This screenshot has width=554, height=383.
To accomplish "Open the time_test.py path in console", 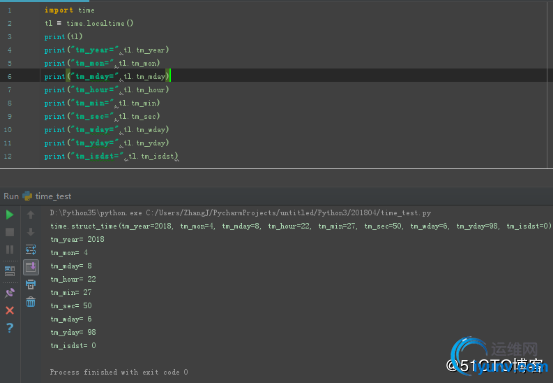I will click(288, 213).
